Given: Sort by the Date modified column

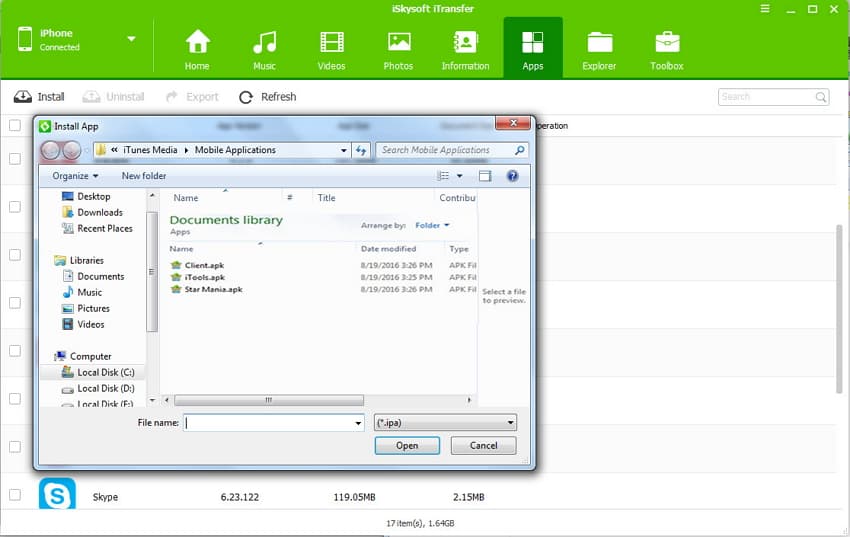Looking at the screenshot, I should (388, 249).
